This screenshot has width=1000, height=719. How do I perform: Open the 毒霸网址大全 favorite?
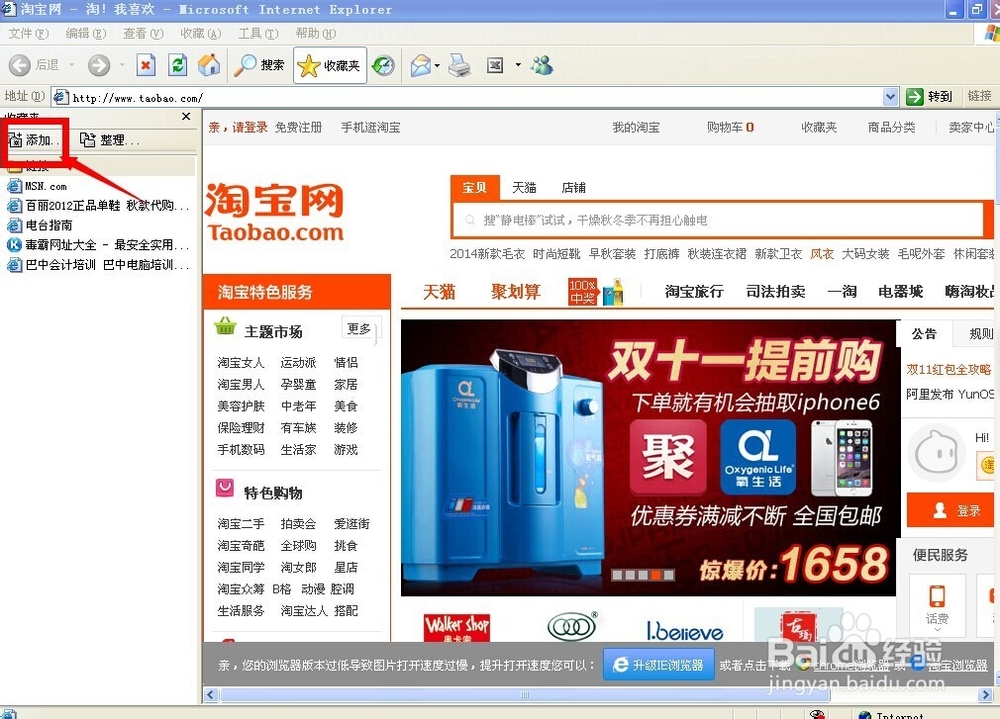98,245
